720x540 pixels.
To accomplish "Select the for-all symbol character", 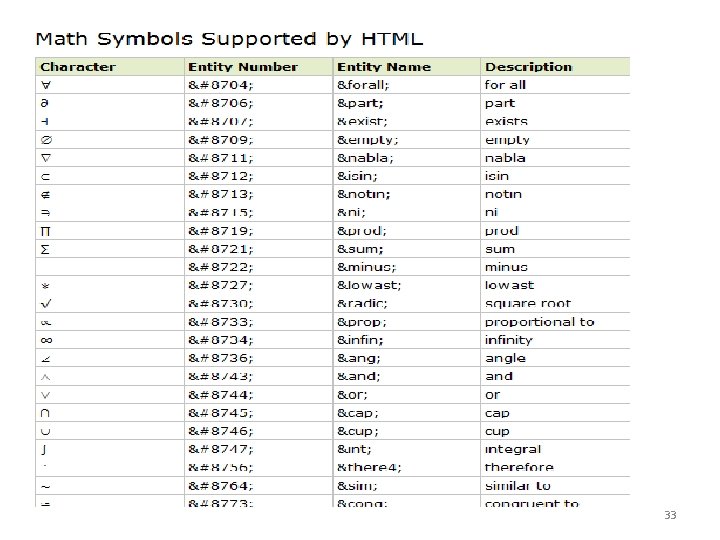I will click(x=46, y=85).
